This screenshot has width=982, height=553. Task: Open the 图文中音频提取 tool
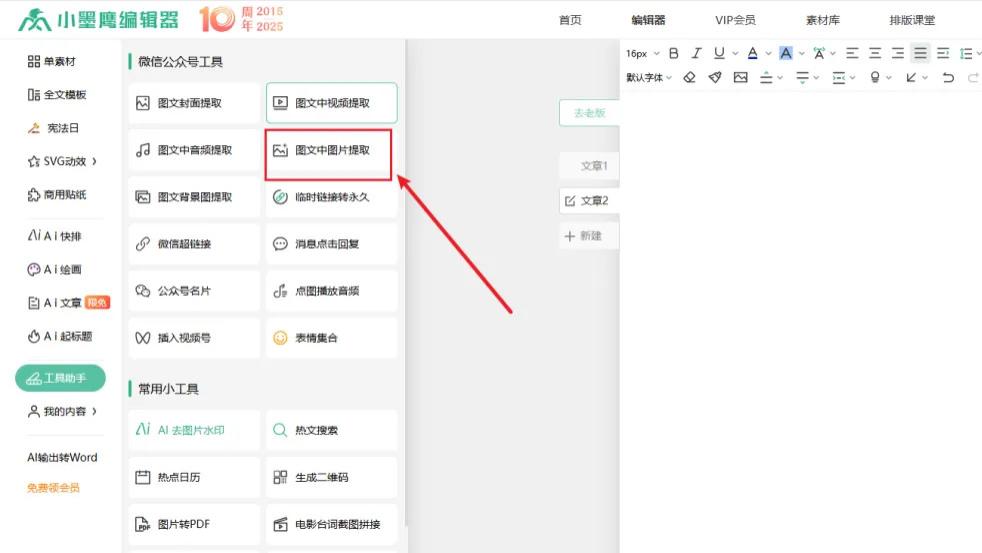pyautogui.click(x=194, y=150)
